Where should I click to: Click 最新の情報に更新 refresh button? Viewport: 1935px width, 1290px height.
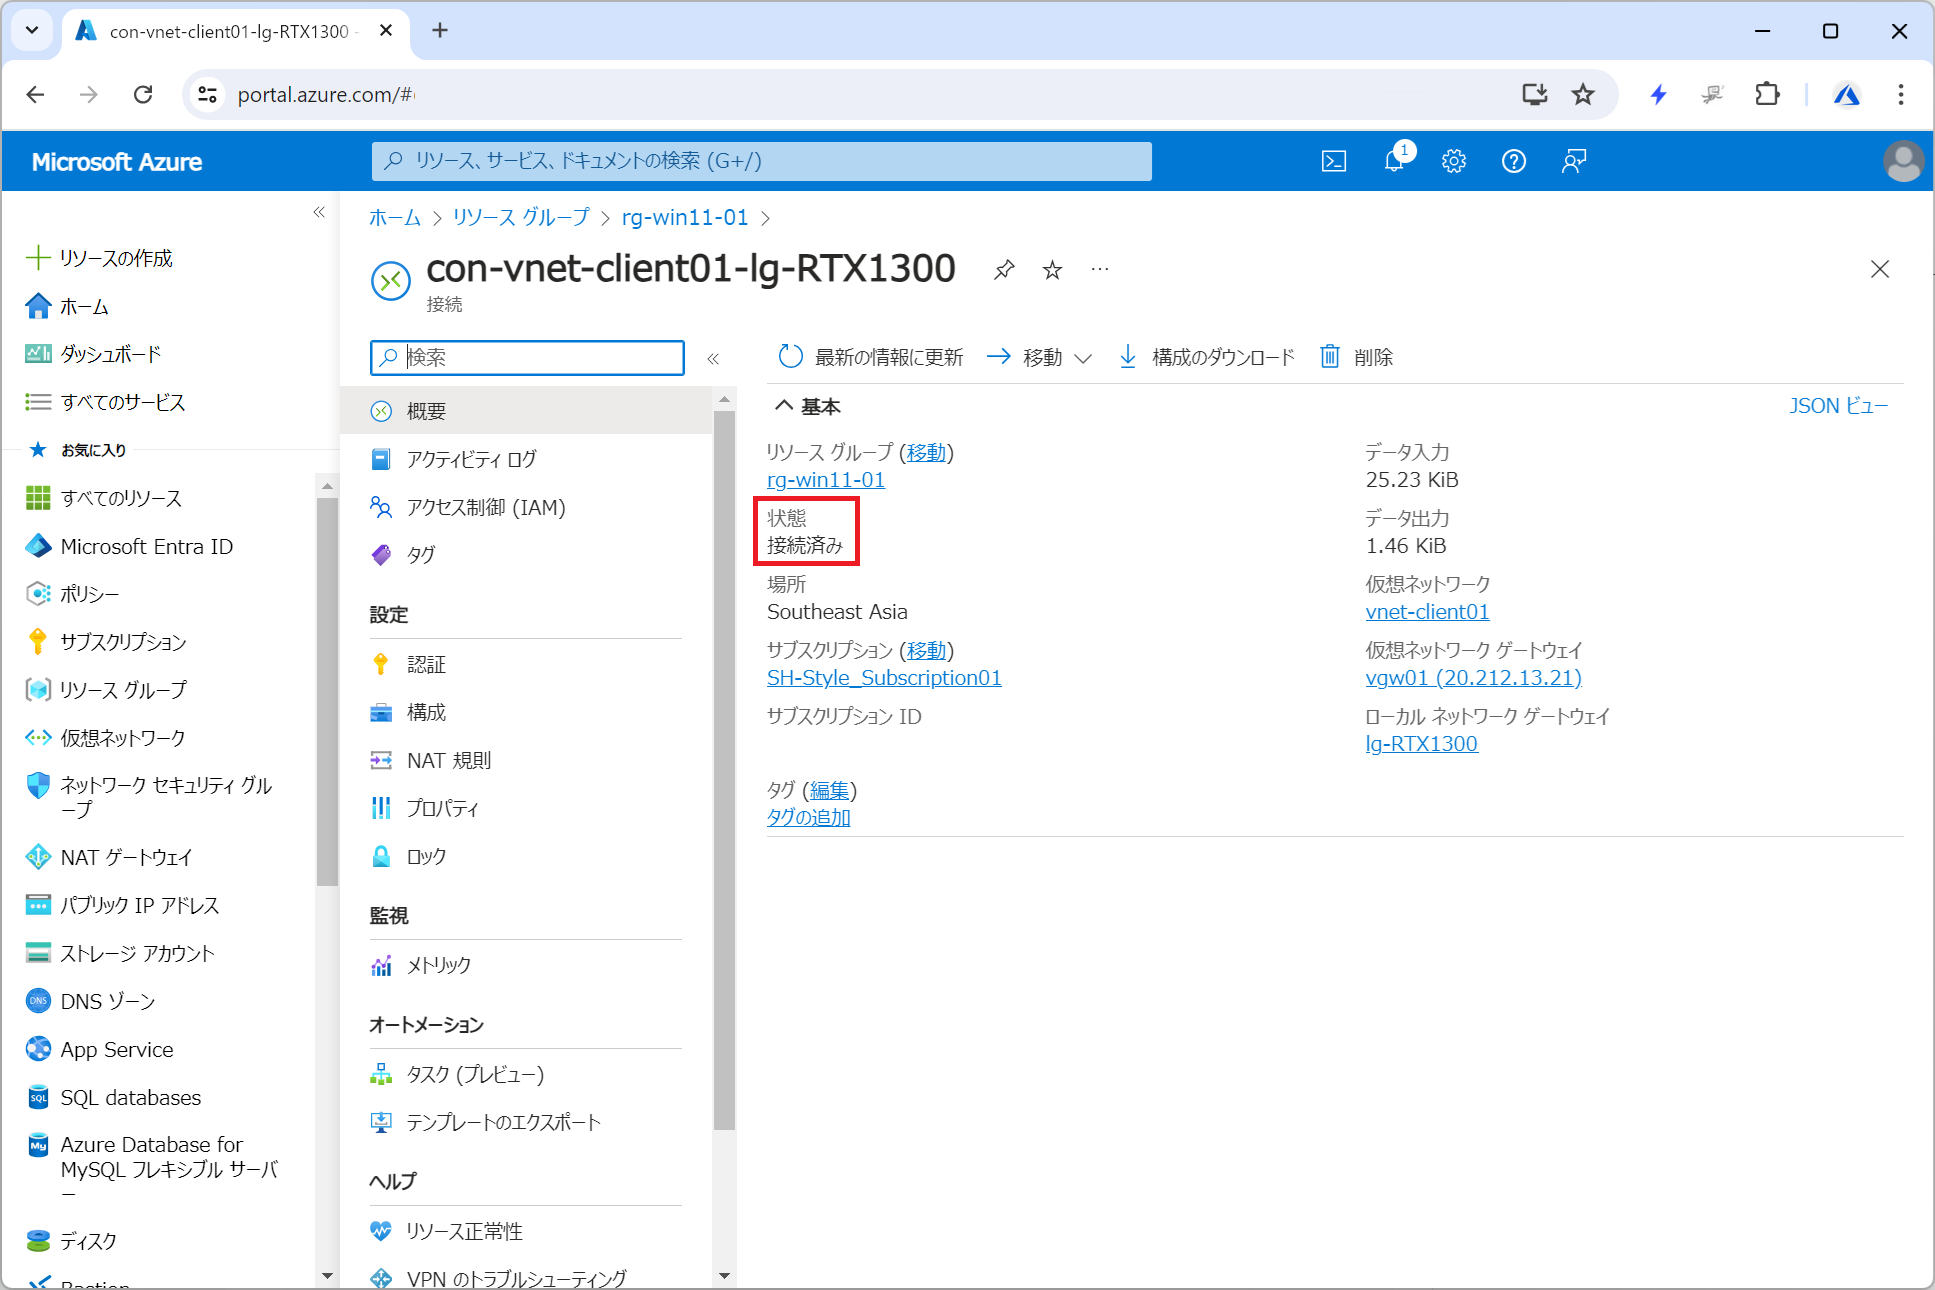(870, 357)
